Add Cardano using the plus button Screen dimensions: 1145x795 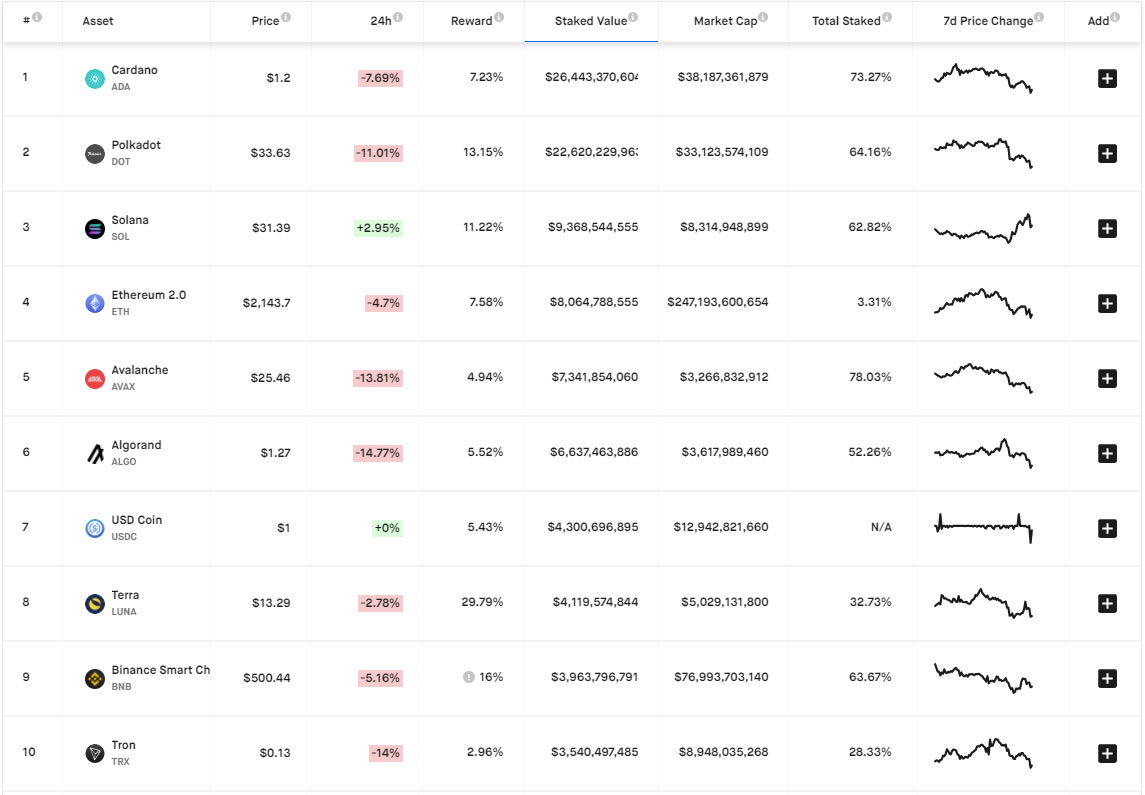[x=1107, y=79]
